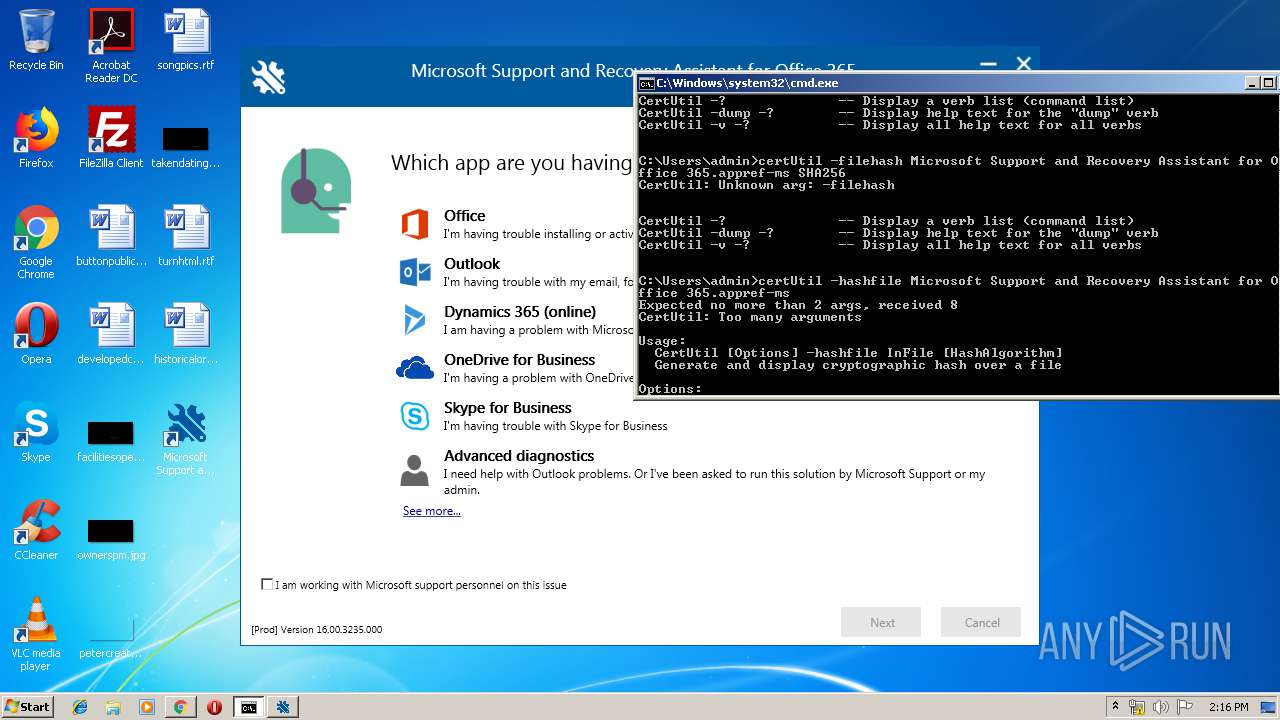The height and width of the screenshot is (720, 1280).
Task: Select Skype for Business option text
Action: pos(507,407)
